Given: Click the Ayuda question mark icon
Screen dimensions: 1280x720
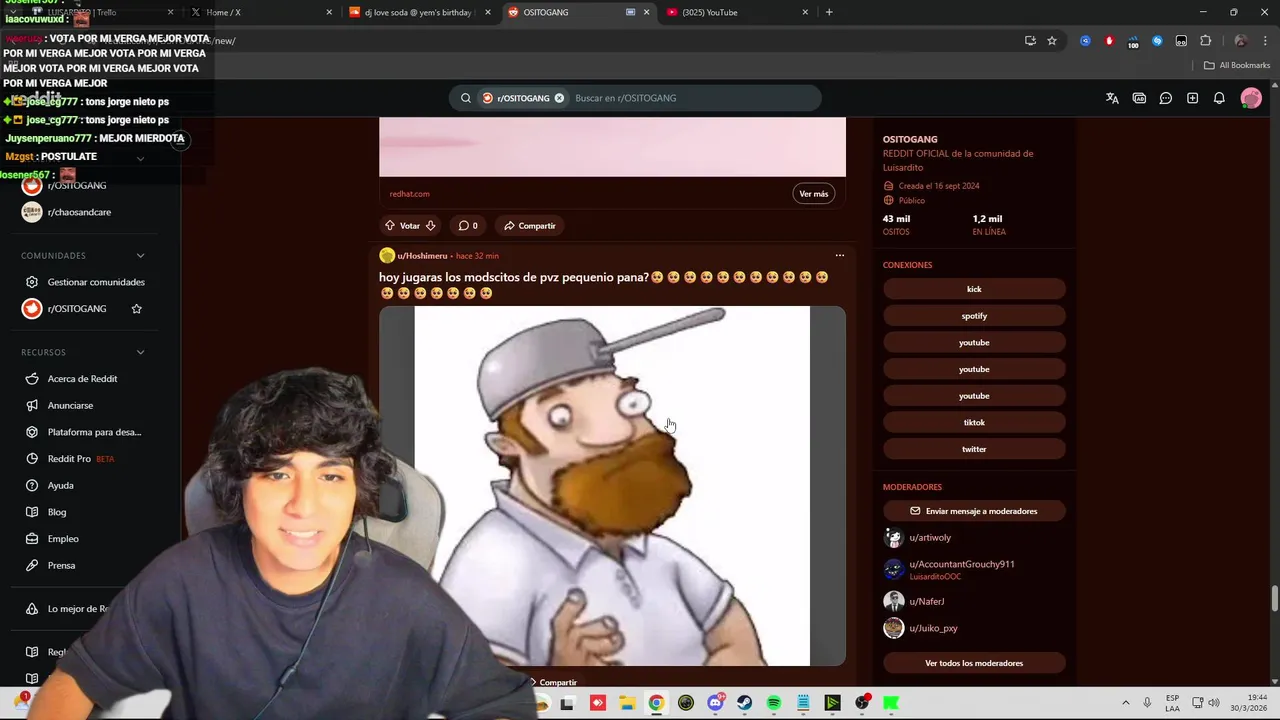Looking at the screenshot, I should click(32, 486).
